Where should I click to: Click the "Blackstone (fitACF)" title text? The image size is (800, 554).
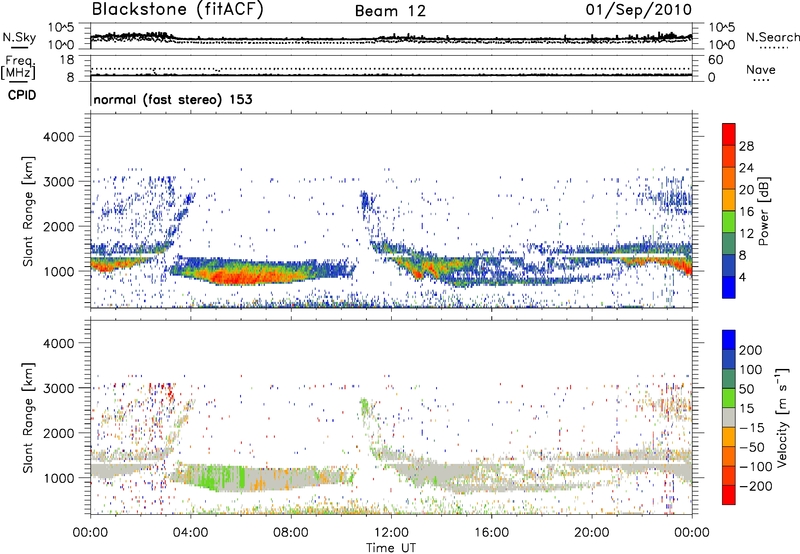(178, 10)
